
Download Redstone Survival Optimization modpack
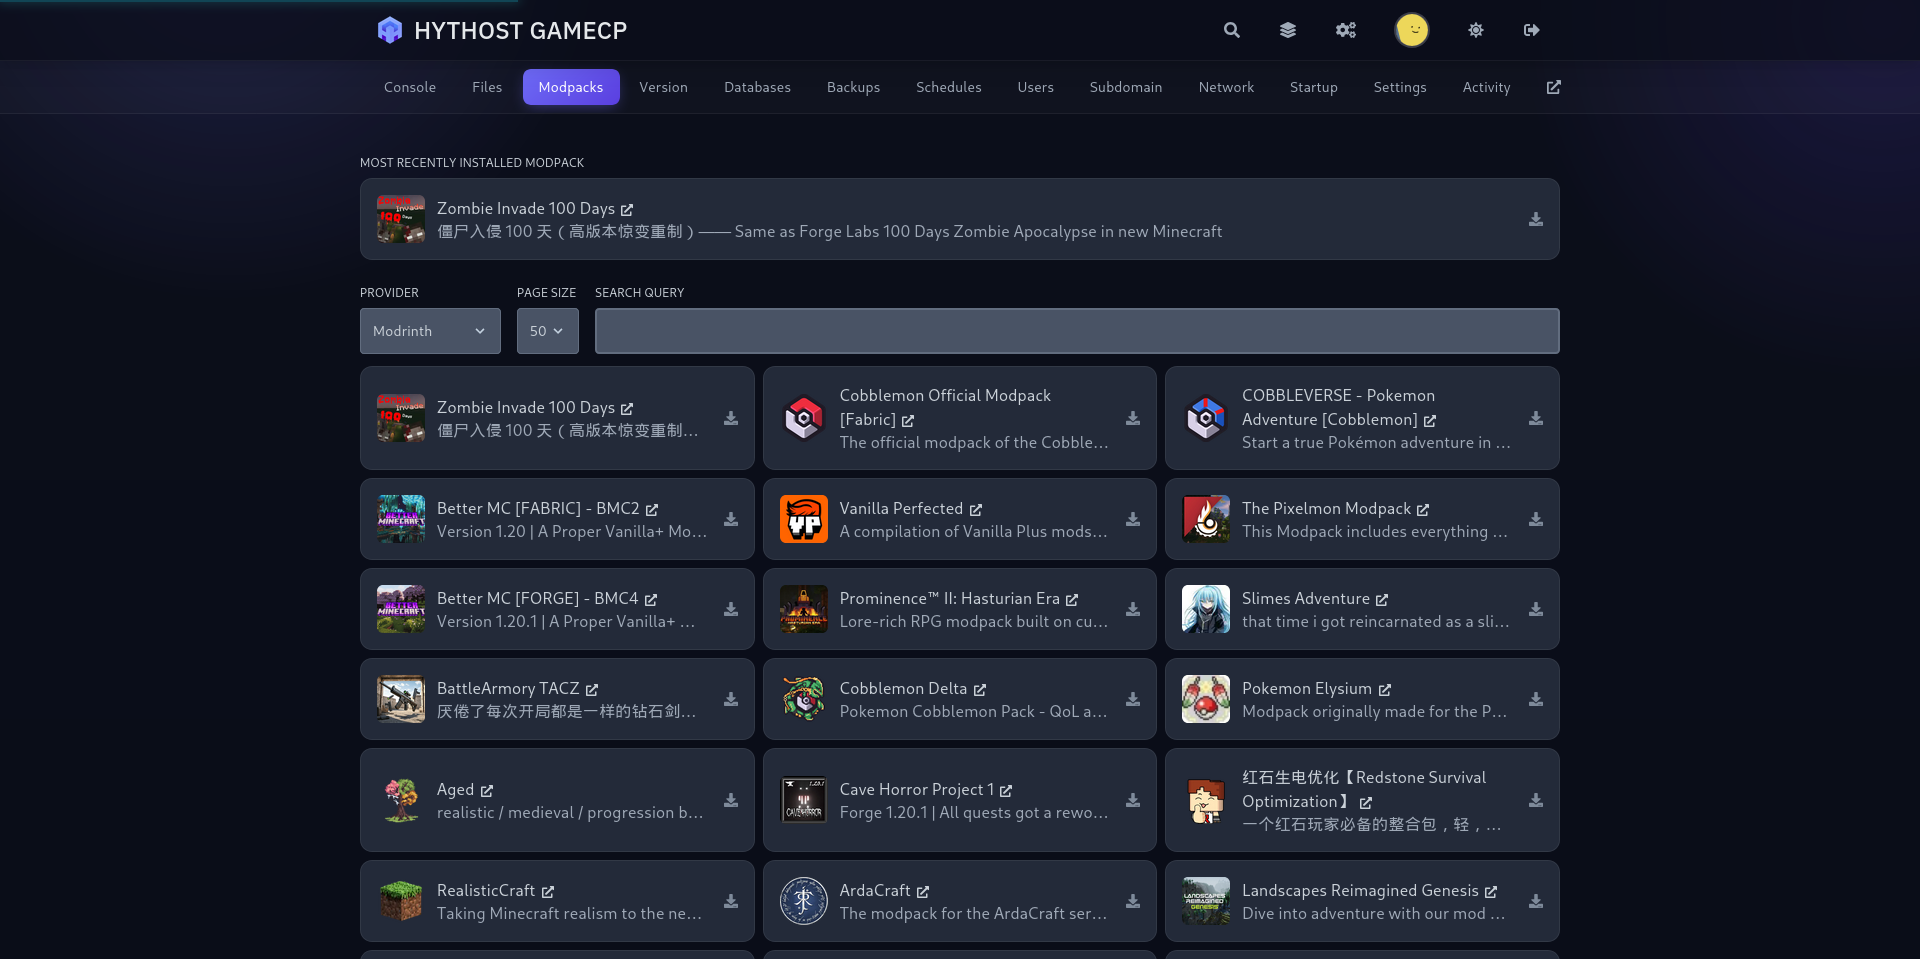[1536, 800]
